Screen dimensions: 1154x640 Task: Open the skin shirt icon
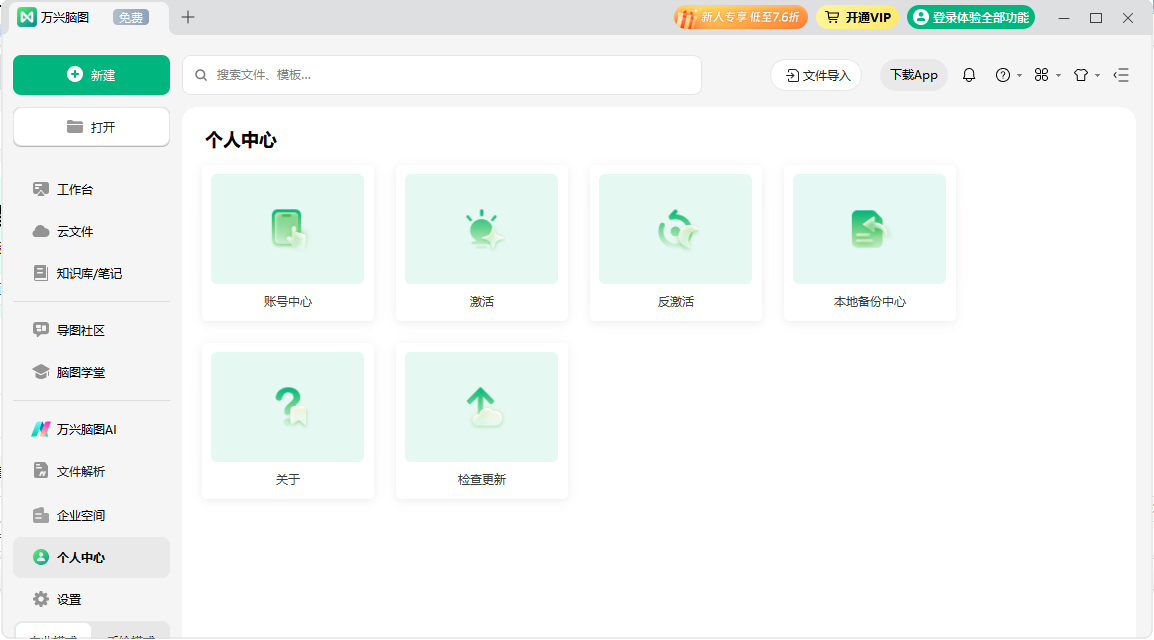click(1080, 75)
